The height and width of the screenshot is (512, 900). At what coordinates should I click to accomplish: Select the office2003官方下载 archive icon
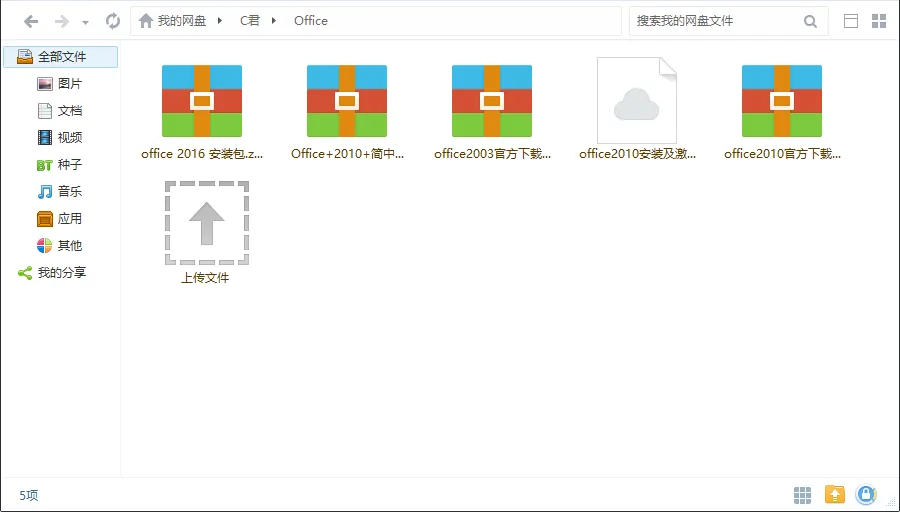(492, 101)
